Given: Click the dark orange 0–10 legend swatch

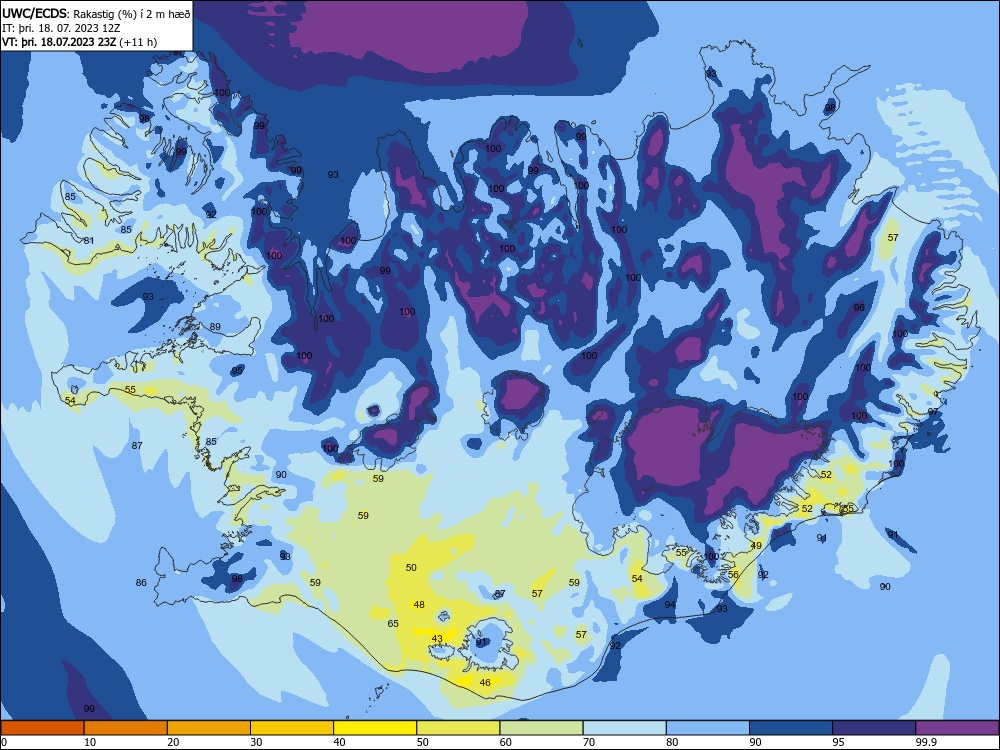Looking at the screenshot, I should (42, 728).
